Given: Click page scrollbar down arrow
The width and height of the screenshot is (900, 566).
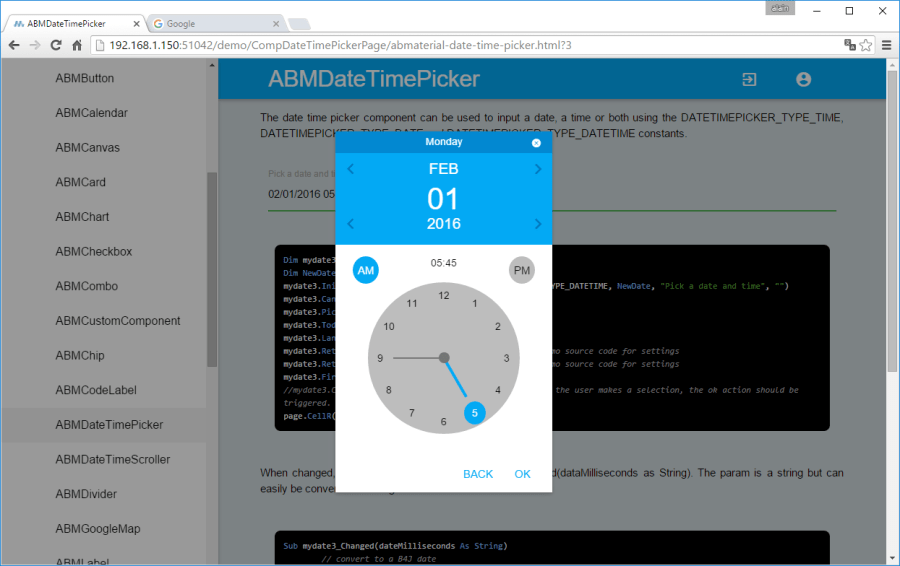Looking at the screenshot, I should click(x=892, y=558).
